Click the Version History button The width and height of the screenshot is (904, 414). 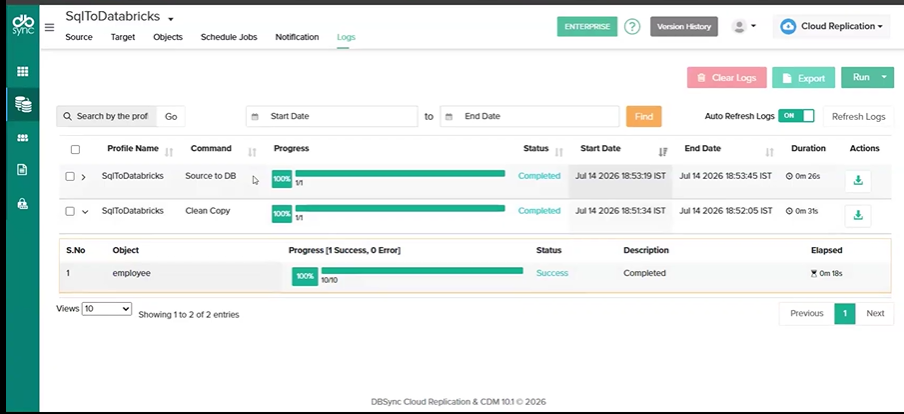click(684, 27)
